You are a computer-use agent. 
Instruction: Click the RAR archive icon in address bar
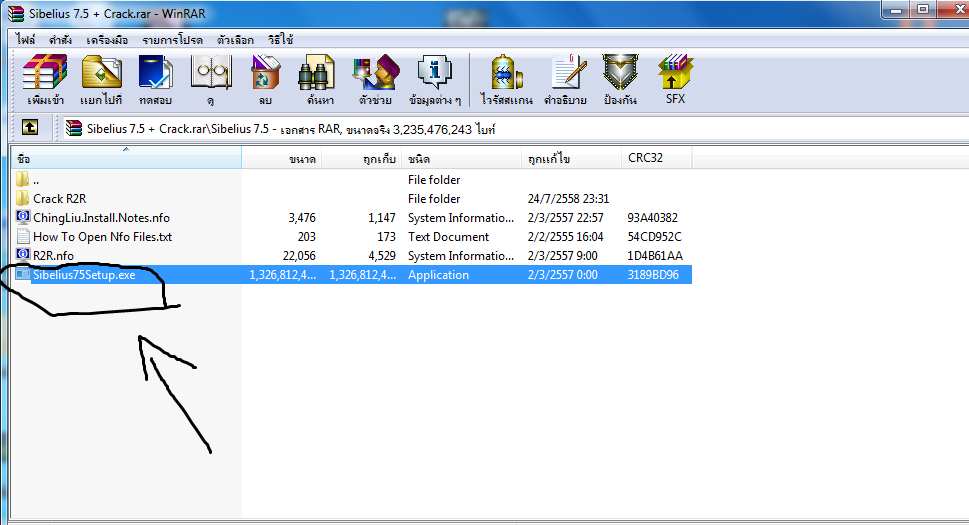74,128
